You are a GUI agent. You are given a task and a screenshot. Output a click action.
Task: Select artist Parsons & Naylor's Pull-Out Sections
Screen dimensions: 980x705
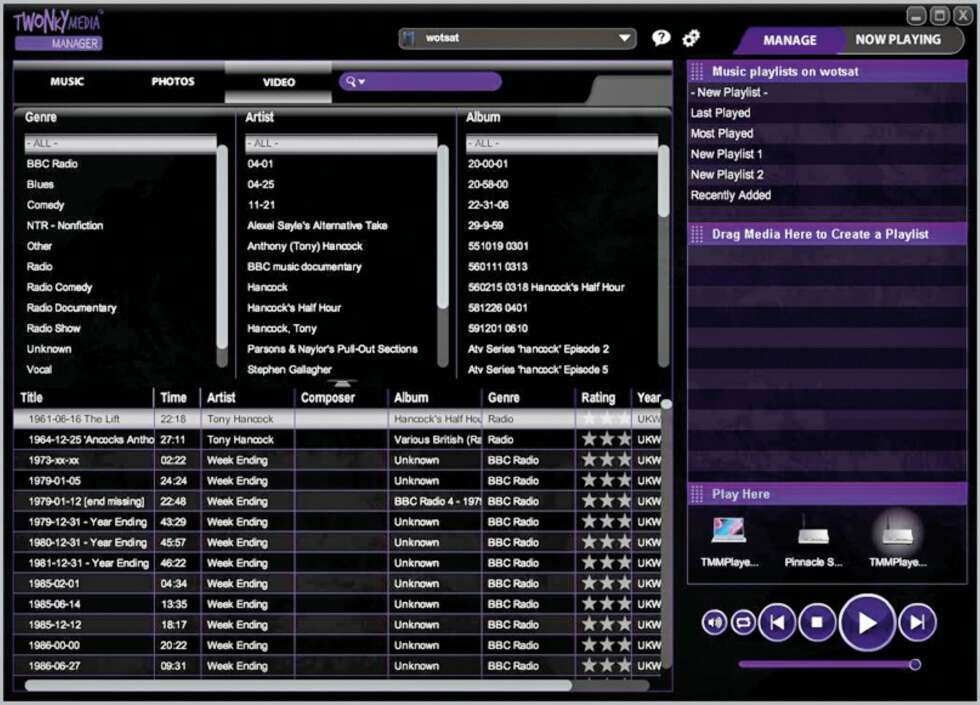point(332,349)
